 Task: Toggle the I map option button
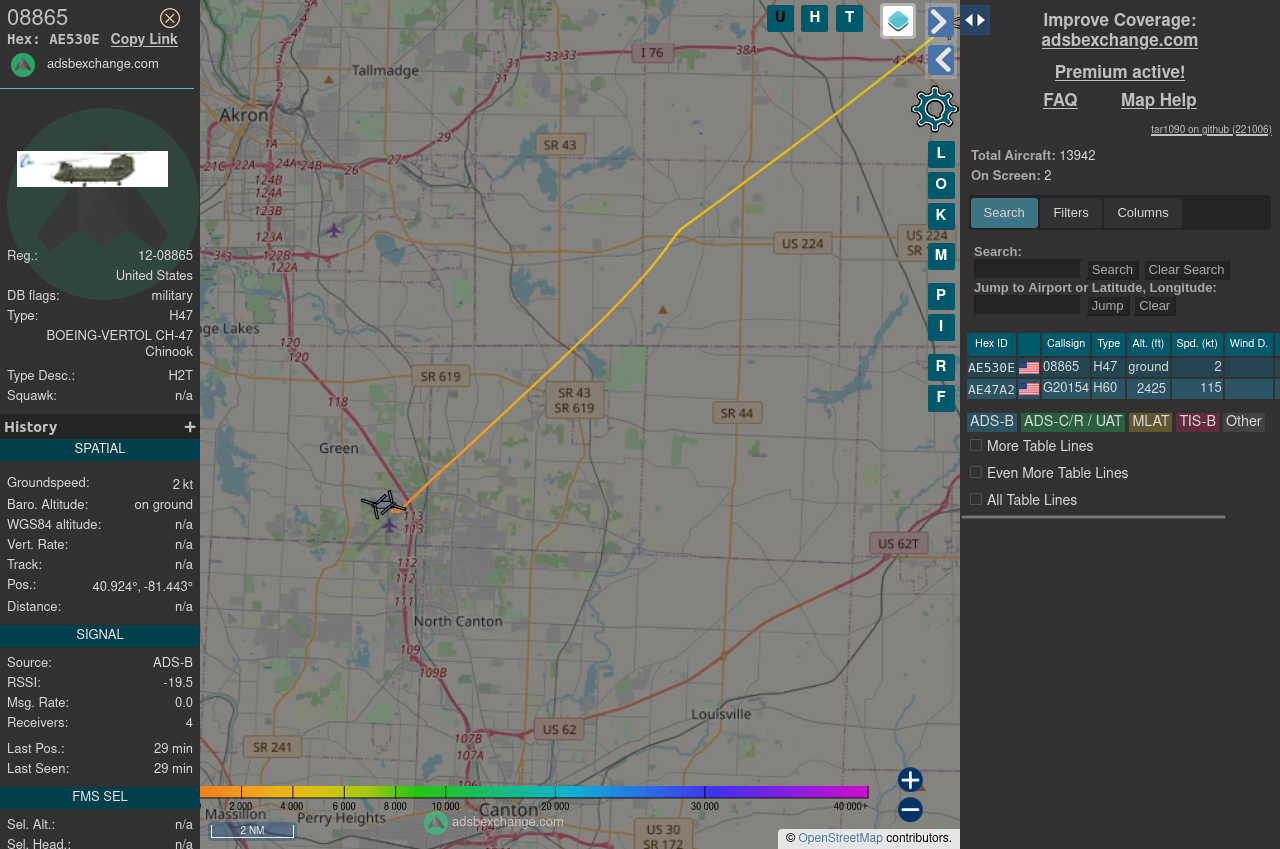pos(941,327)
